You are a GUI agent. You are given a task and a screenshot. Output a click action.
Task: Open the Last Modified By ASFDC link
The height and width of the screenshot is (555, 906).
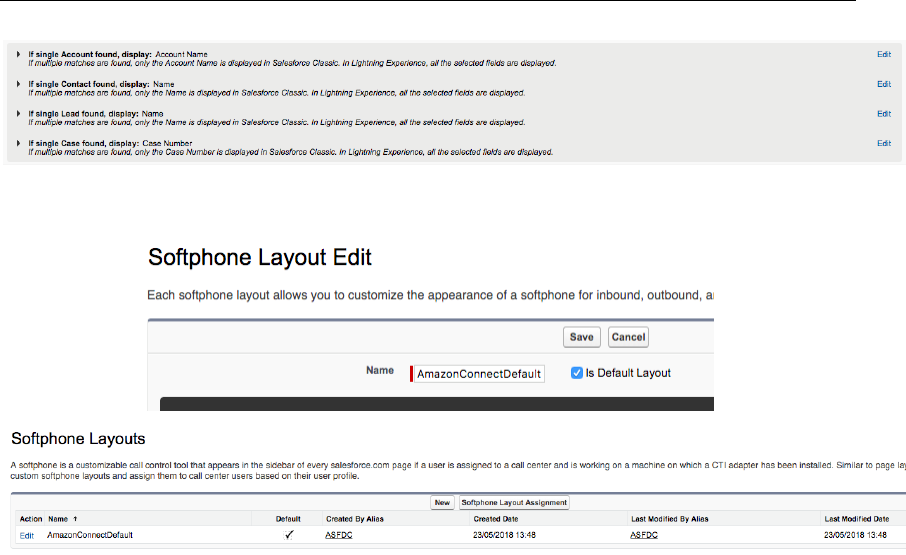(642, 535)
